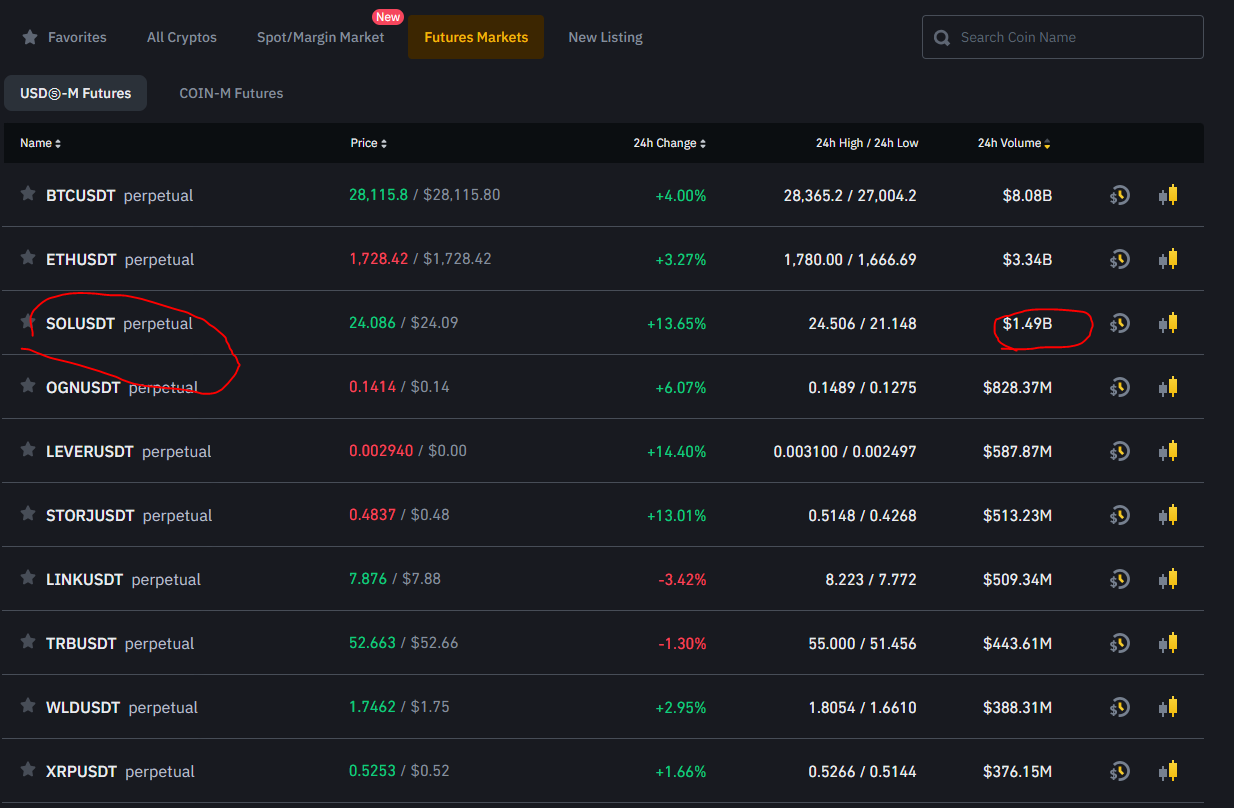
Task: Open the XRPUSDT perpetual contract
Action: click(x=120, y=771)
